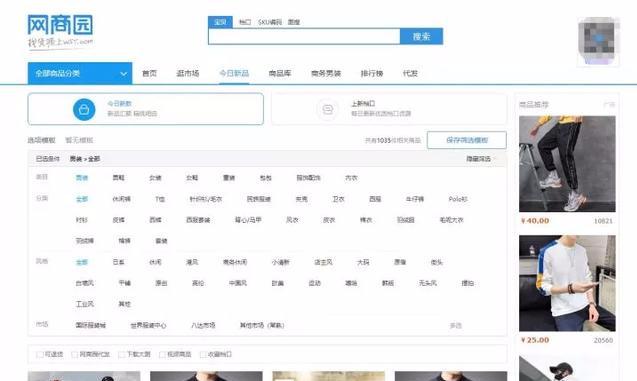The image size is (637, 381).
Task: Choose the 卫衣 filter
Action: [x=338, y=199]
